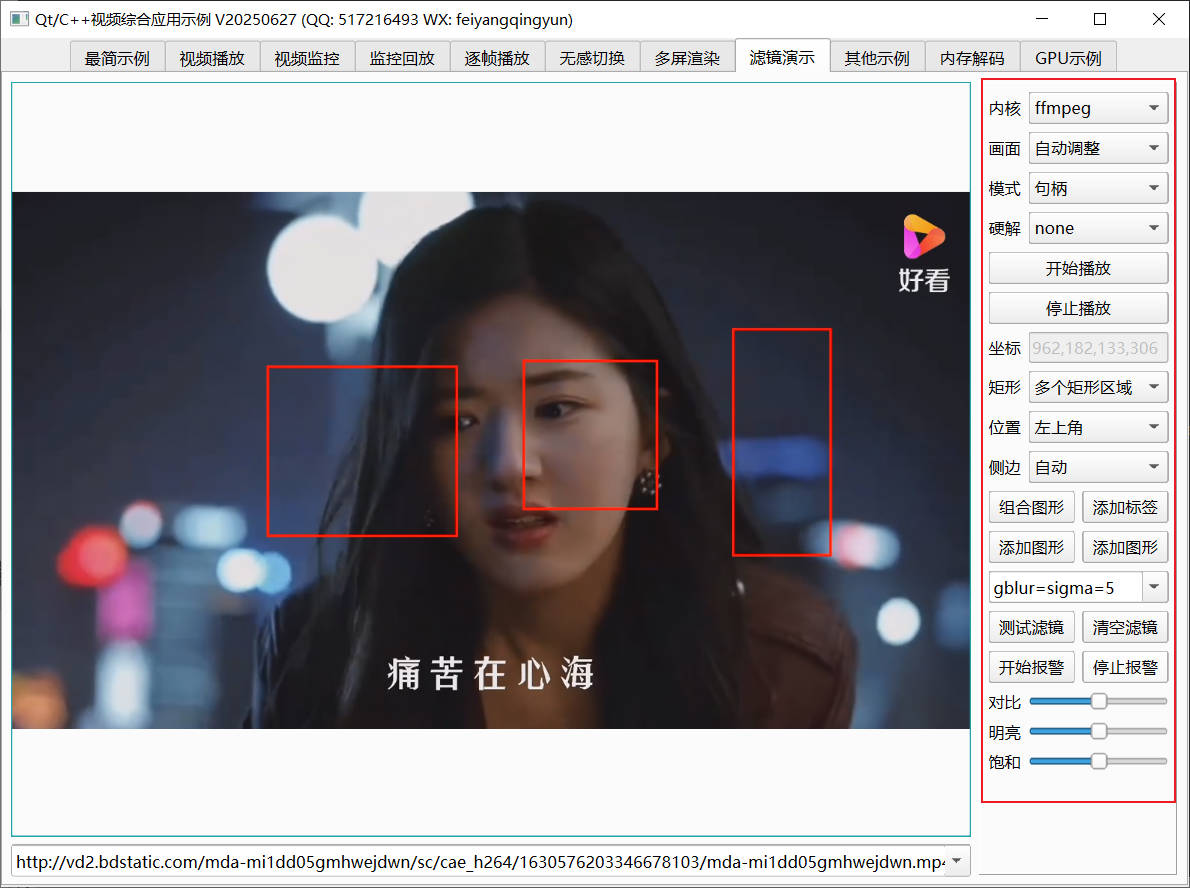Click the 测试滤镜 button
The height and width of the screenshot is (888, 1190).
[1031, 628]
